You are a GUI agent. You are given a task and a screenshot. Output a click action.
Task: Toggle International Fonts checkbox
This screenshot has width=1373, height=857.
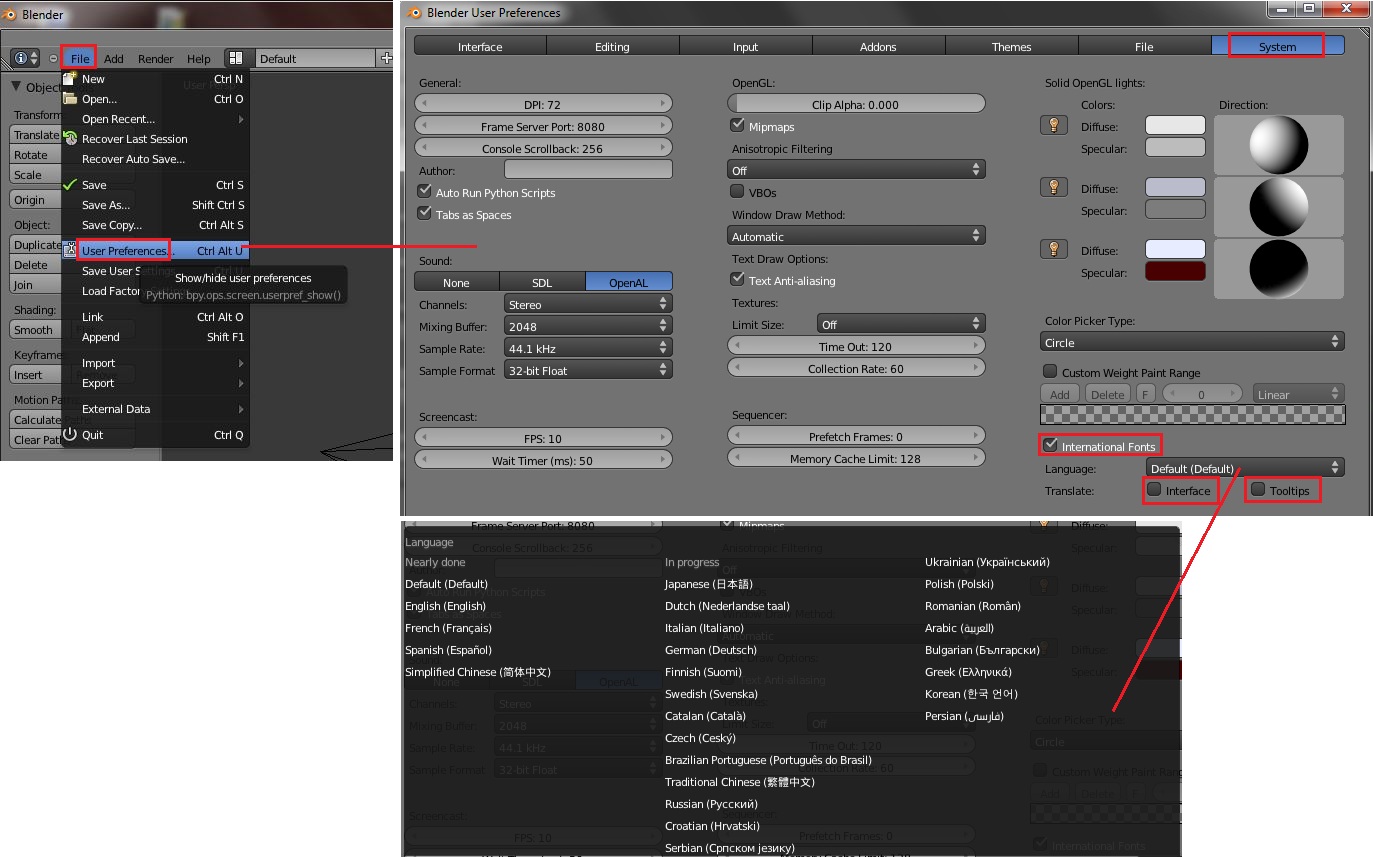(1050, 445)
